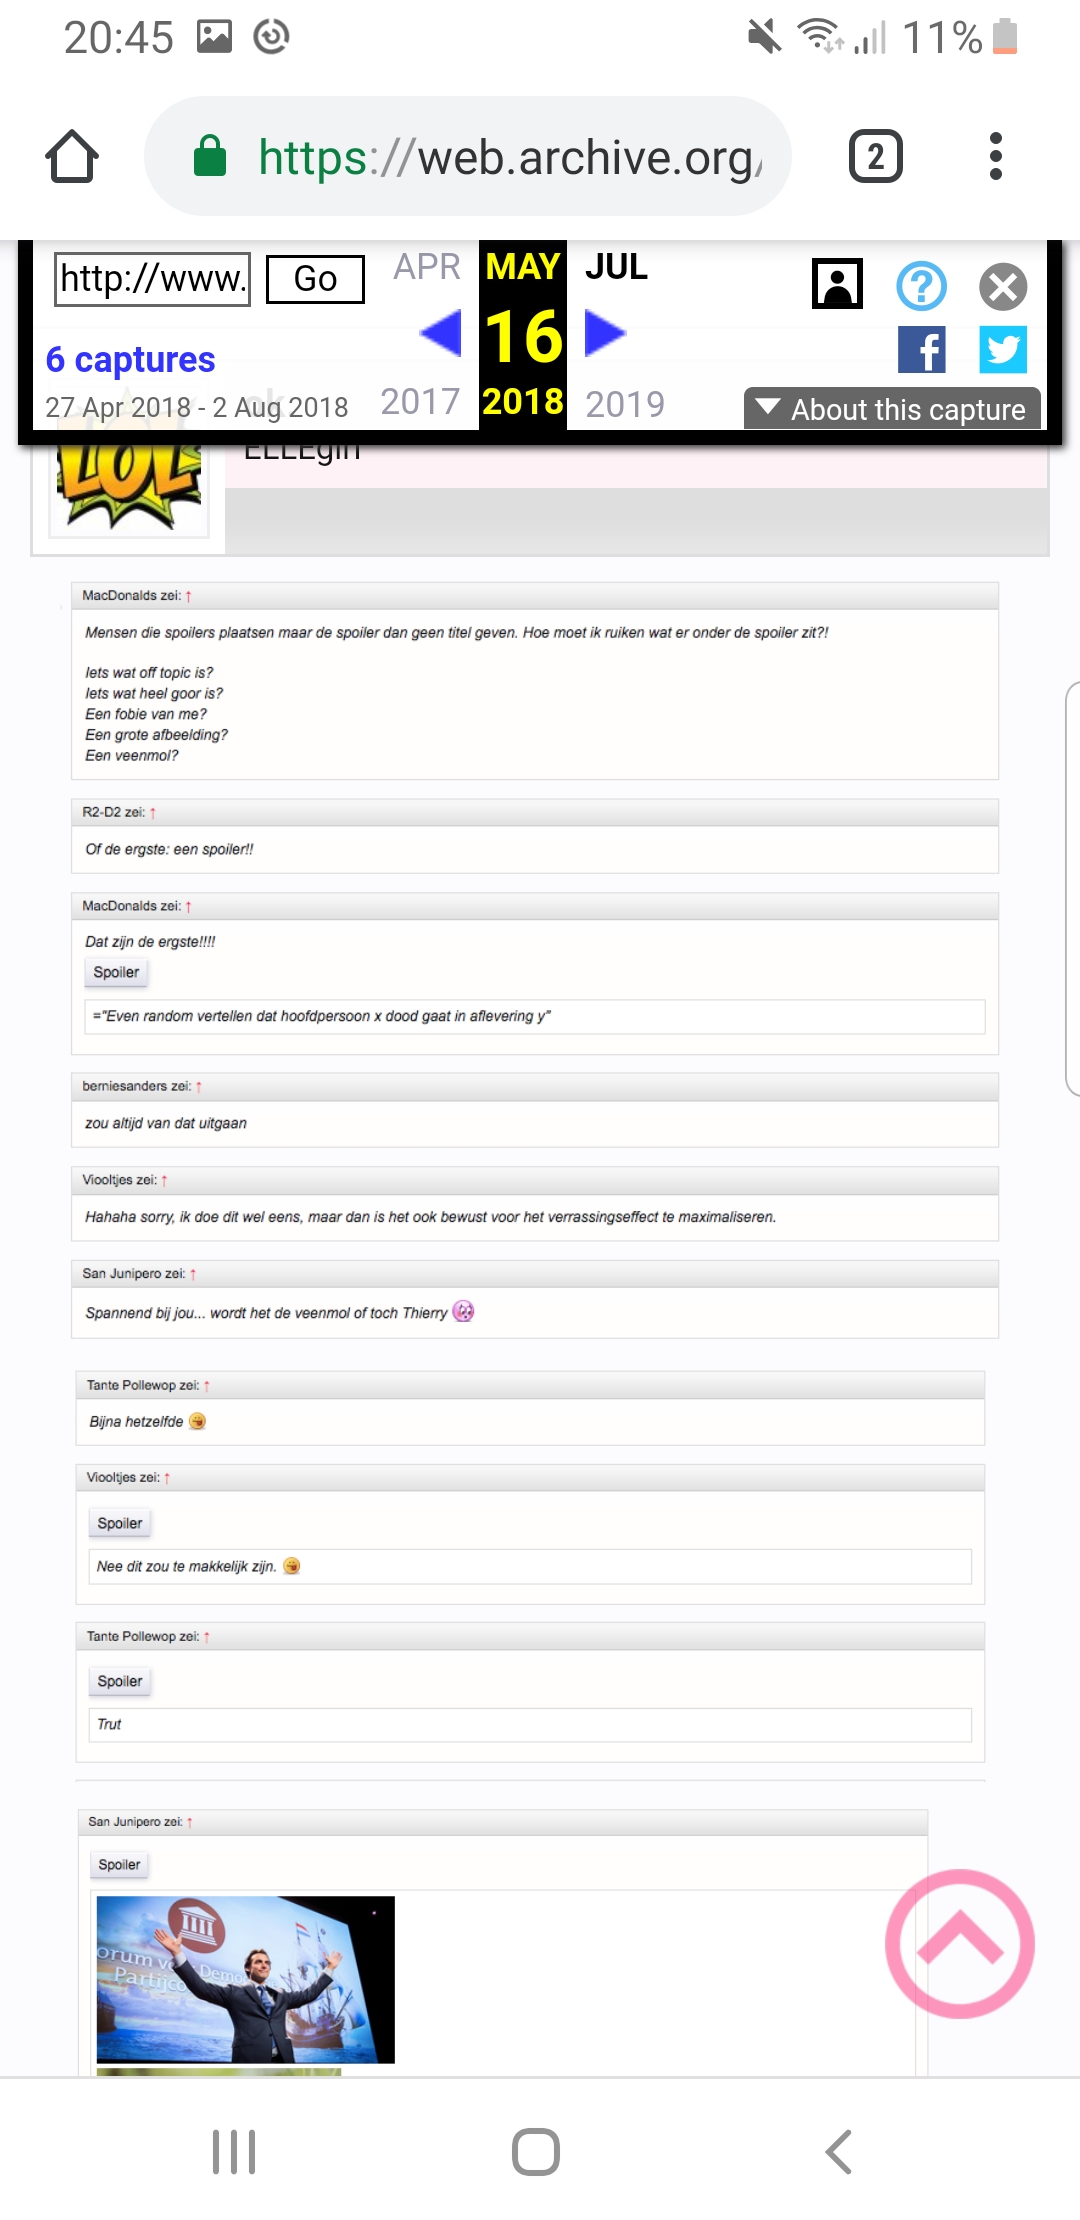Image resolution: width=1080 pixels, height=2220 pixels.
Task: Expand the About this capture dropdown
Action: 892,409
